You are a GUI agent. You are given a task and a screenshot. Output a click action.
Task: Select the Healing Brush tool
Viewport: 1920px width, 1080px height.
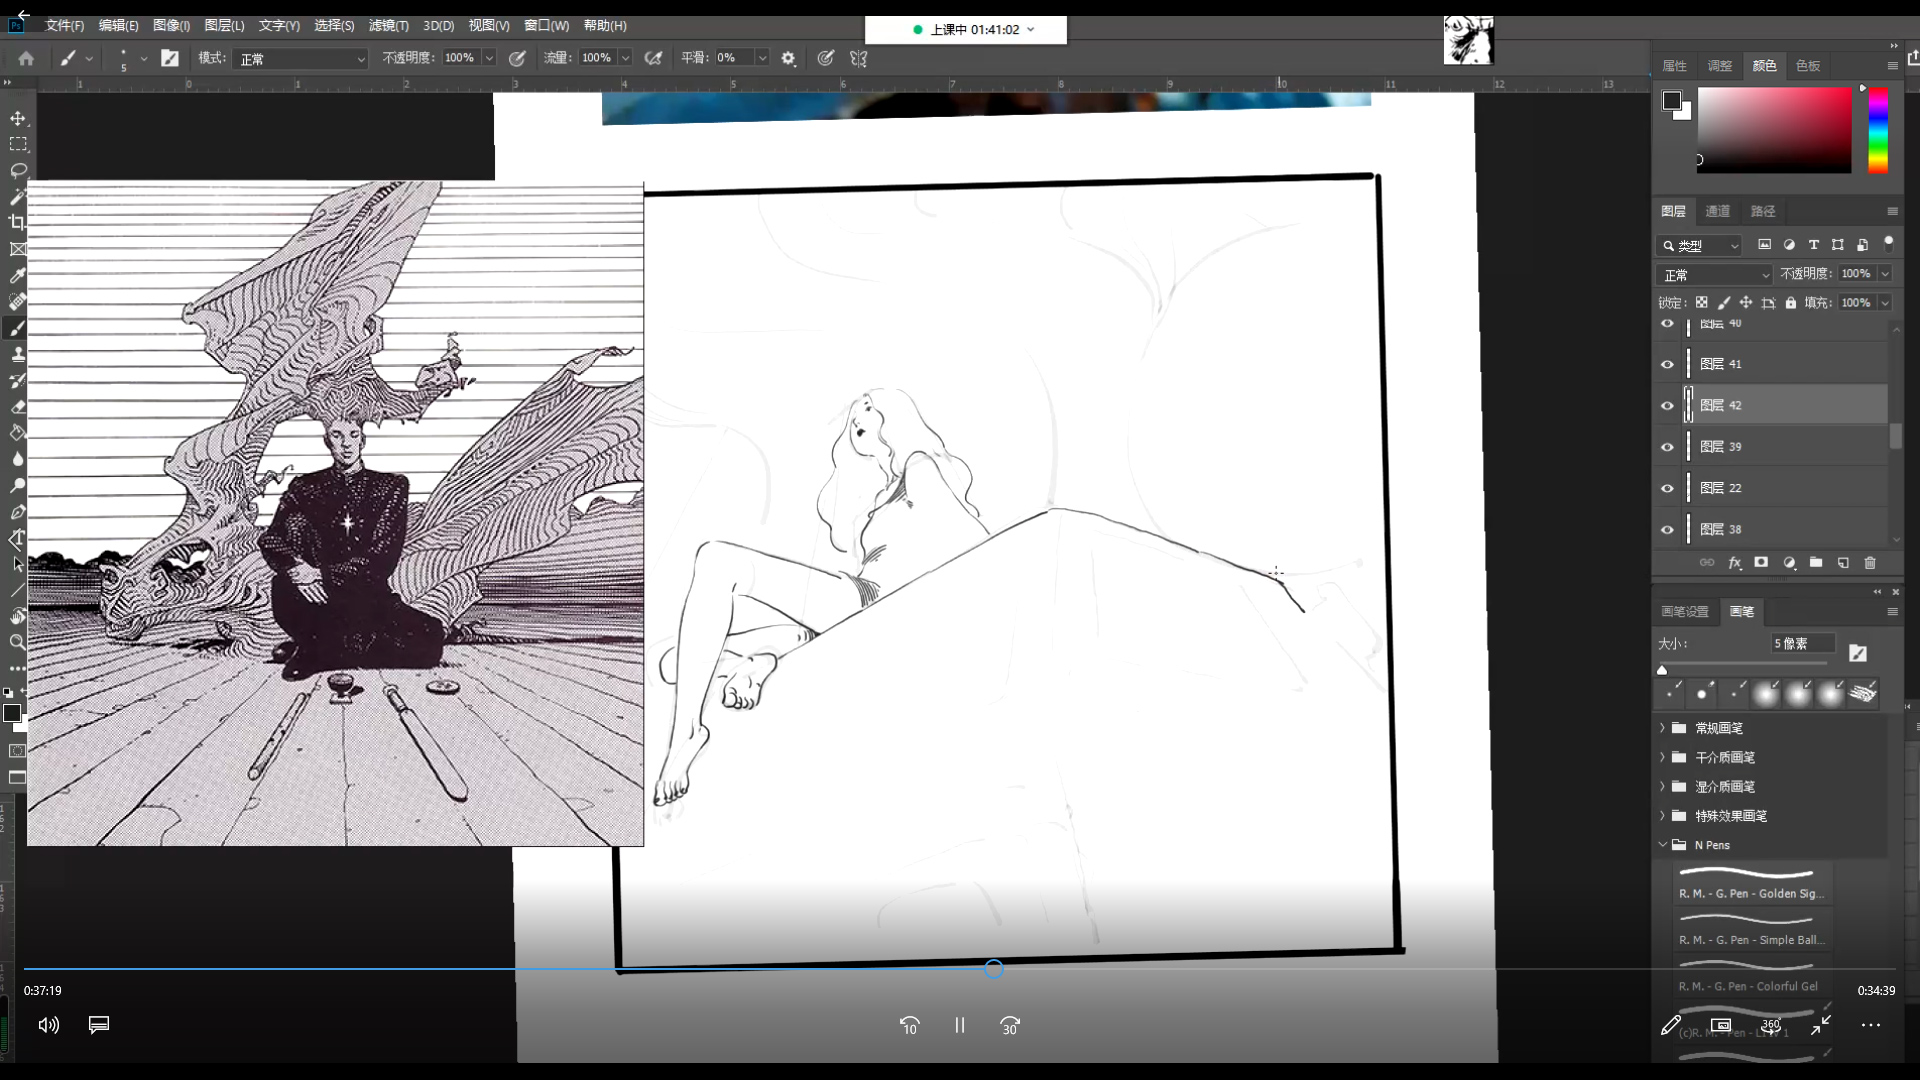tap(18, 301)
